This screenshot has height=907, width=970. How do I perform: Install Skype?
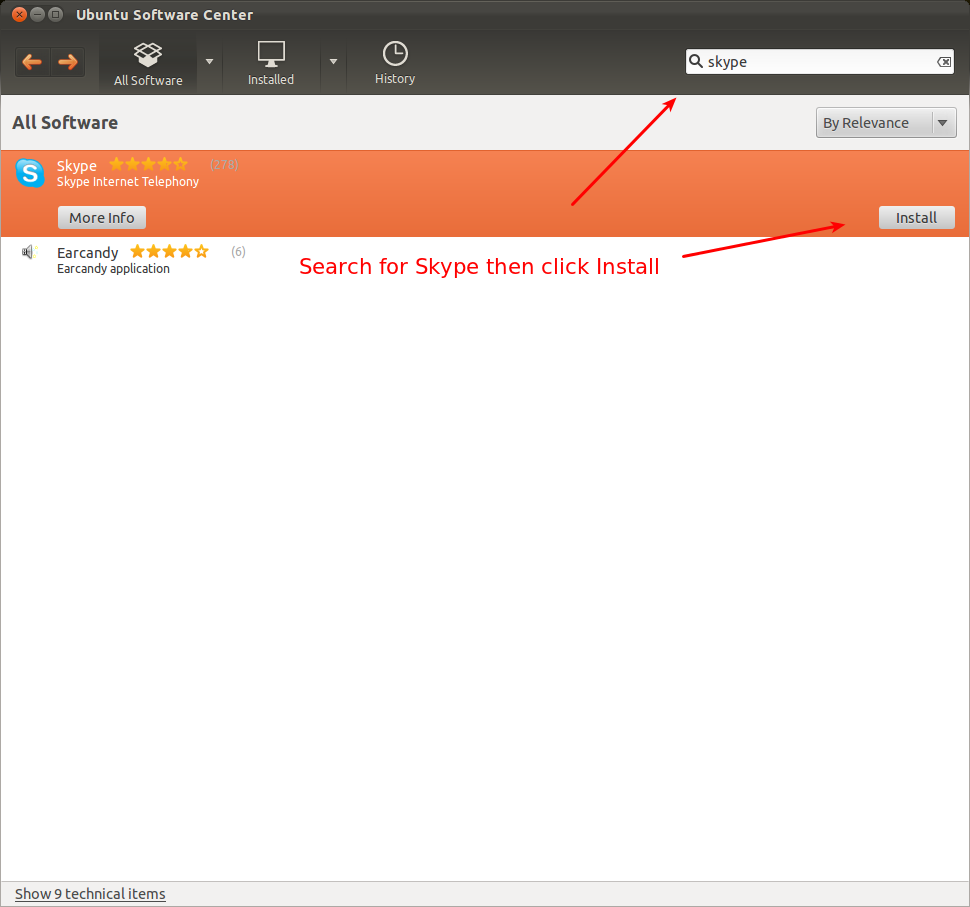pyautogui.click(x=916, y=218)
